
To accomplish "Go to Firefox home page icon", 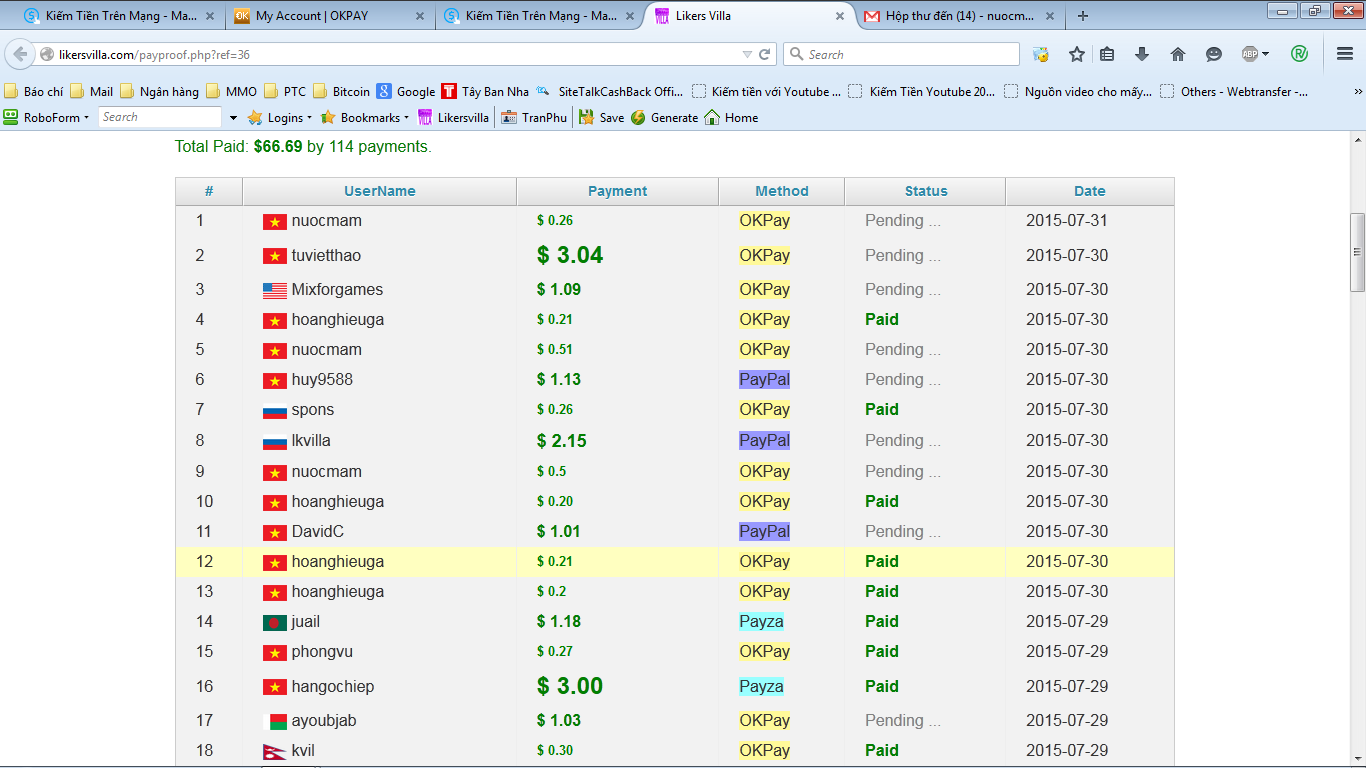I will pyautogui.click(x=1177, y=54).
